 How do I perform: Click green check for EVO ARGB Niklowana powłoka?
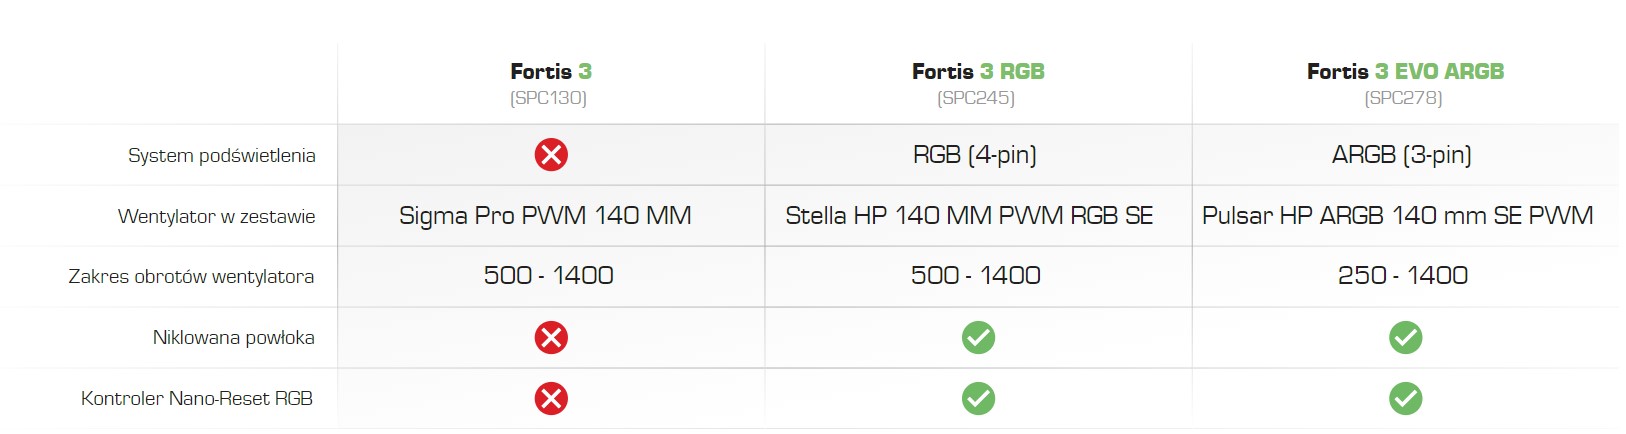(1405, 338)
